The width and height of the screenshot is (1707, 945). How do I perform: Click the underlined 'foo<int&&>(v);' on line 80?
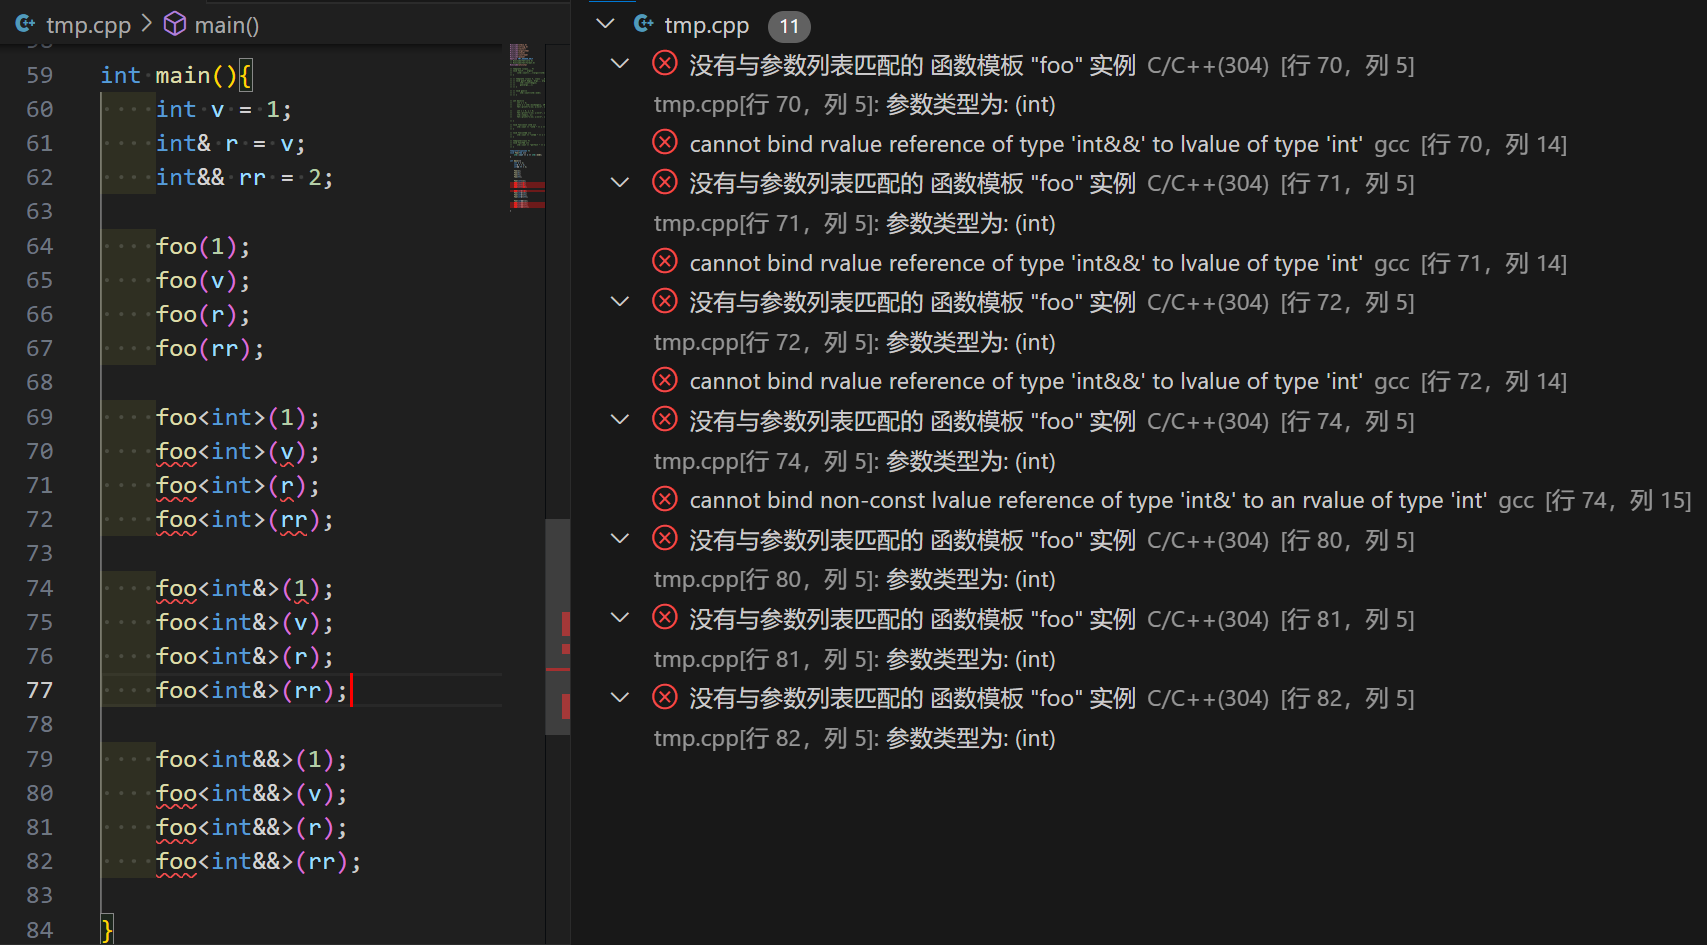coord(252,793)
